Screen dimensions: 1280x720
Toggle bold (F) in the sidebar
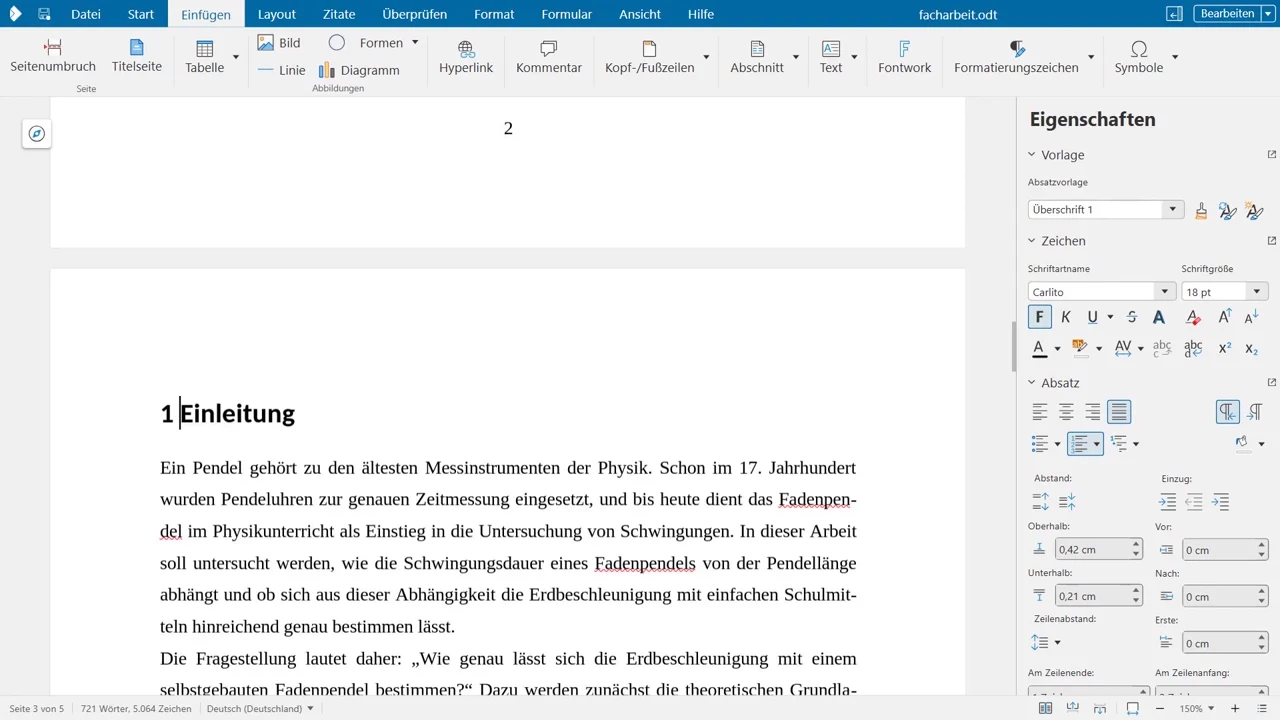(1039, 317)
